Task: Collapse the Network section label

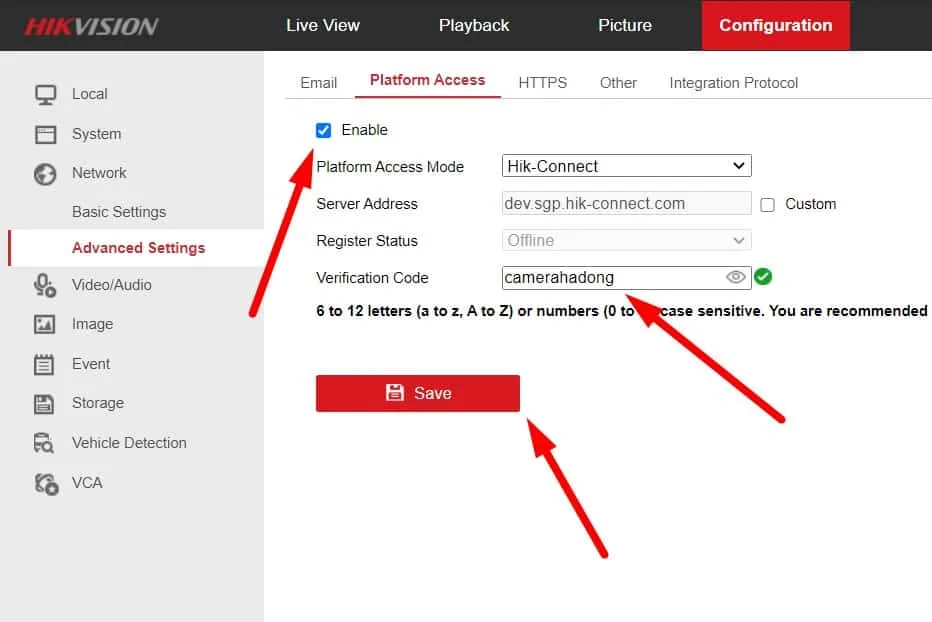Action: (x=99, y=173)
